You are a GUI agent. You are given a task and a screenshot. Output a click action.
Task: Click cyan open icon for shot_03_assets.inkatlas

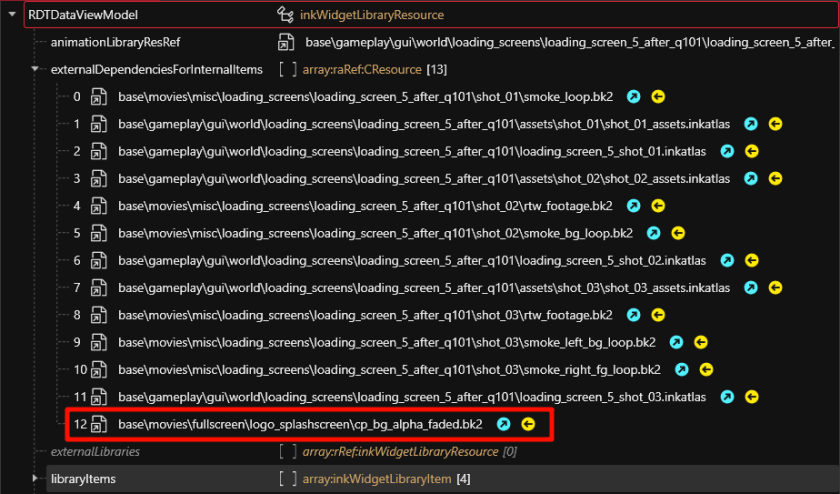tap(751, 288)
